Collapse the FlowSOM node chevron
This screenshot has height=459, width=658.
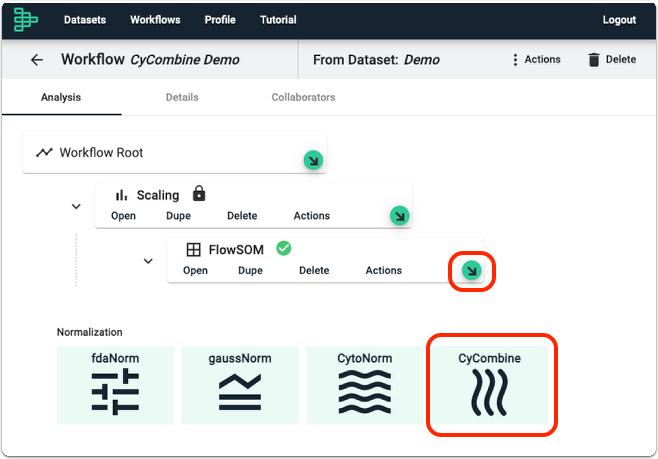tap(148, 261)
